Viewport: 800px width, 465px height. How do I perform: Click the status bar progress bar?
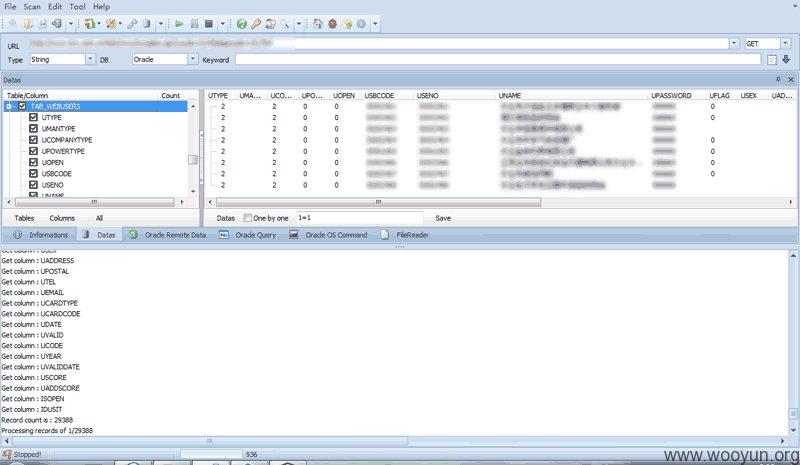211,454
